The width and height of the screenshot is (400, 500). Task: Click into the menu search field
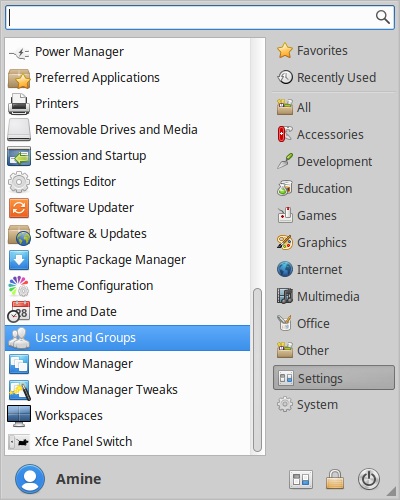200,17
